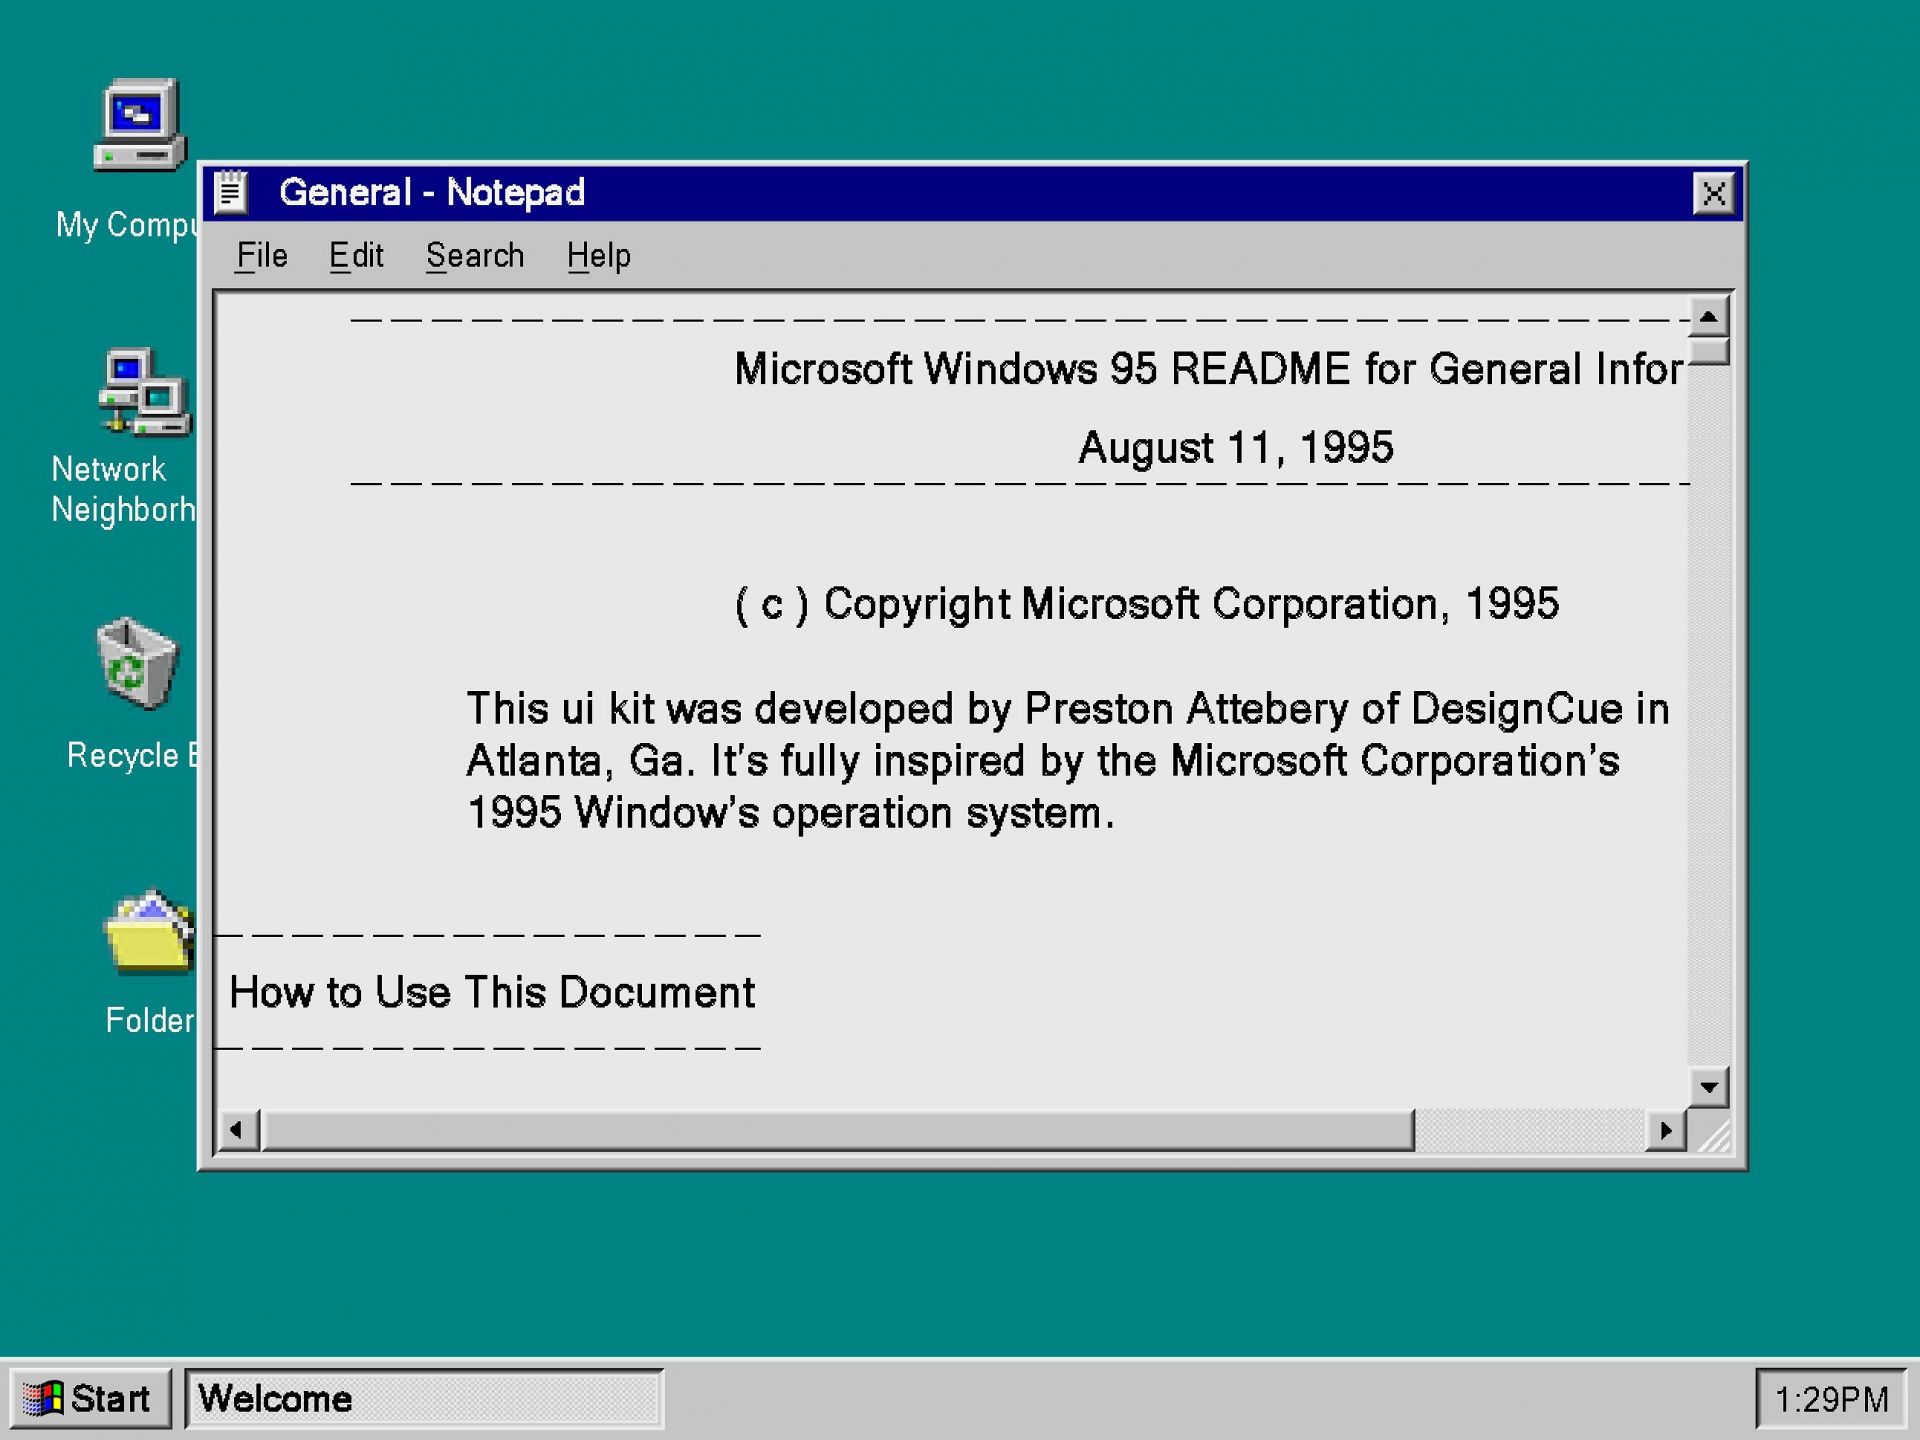Viewport: 1920px width, 1440px height.
Task: Click the close button on Notepad window
Action: click(x=1716, y=192)
